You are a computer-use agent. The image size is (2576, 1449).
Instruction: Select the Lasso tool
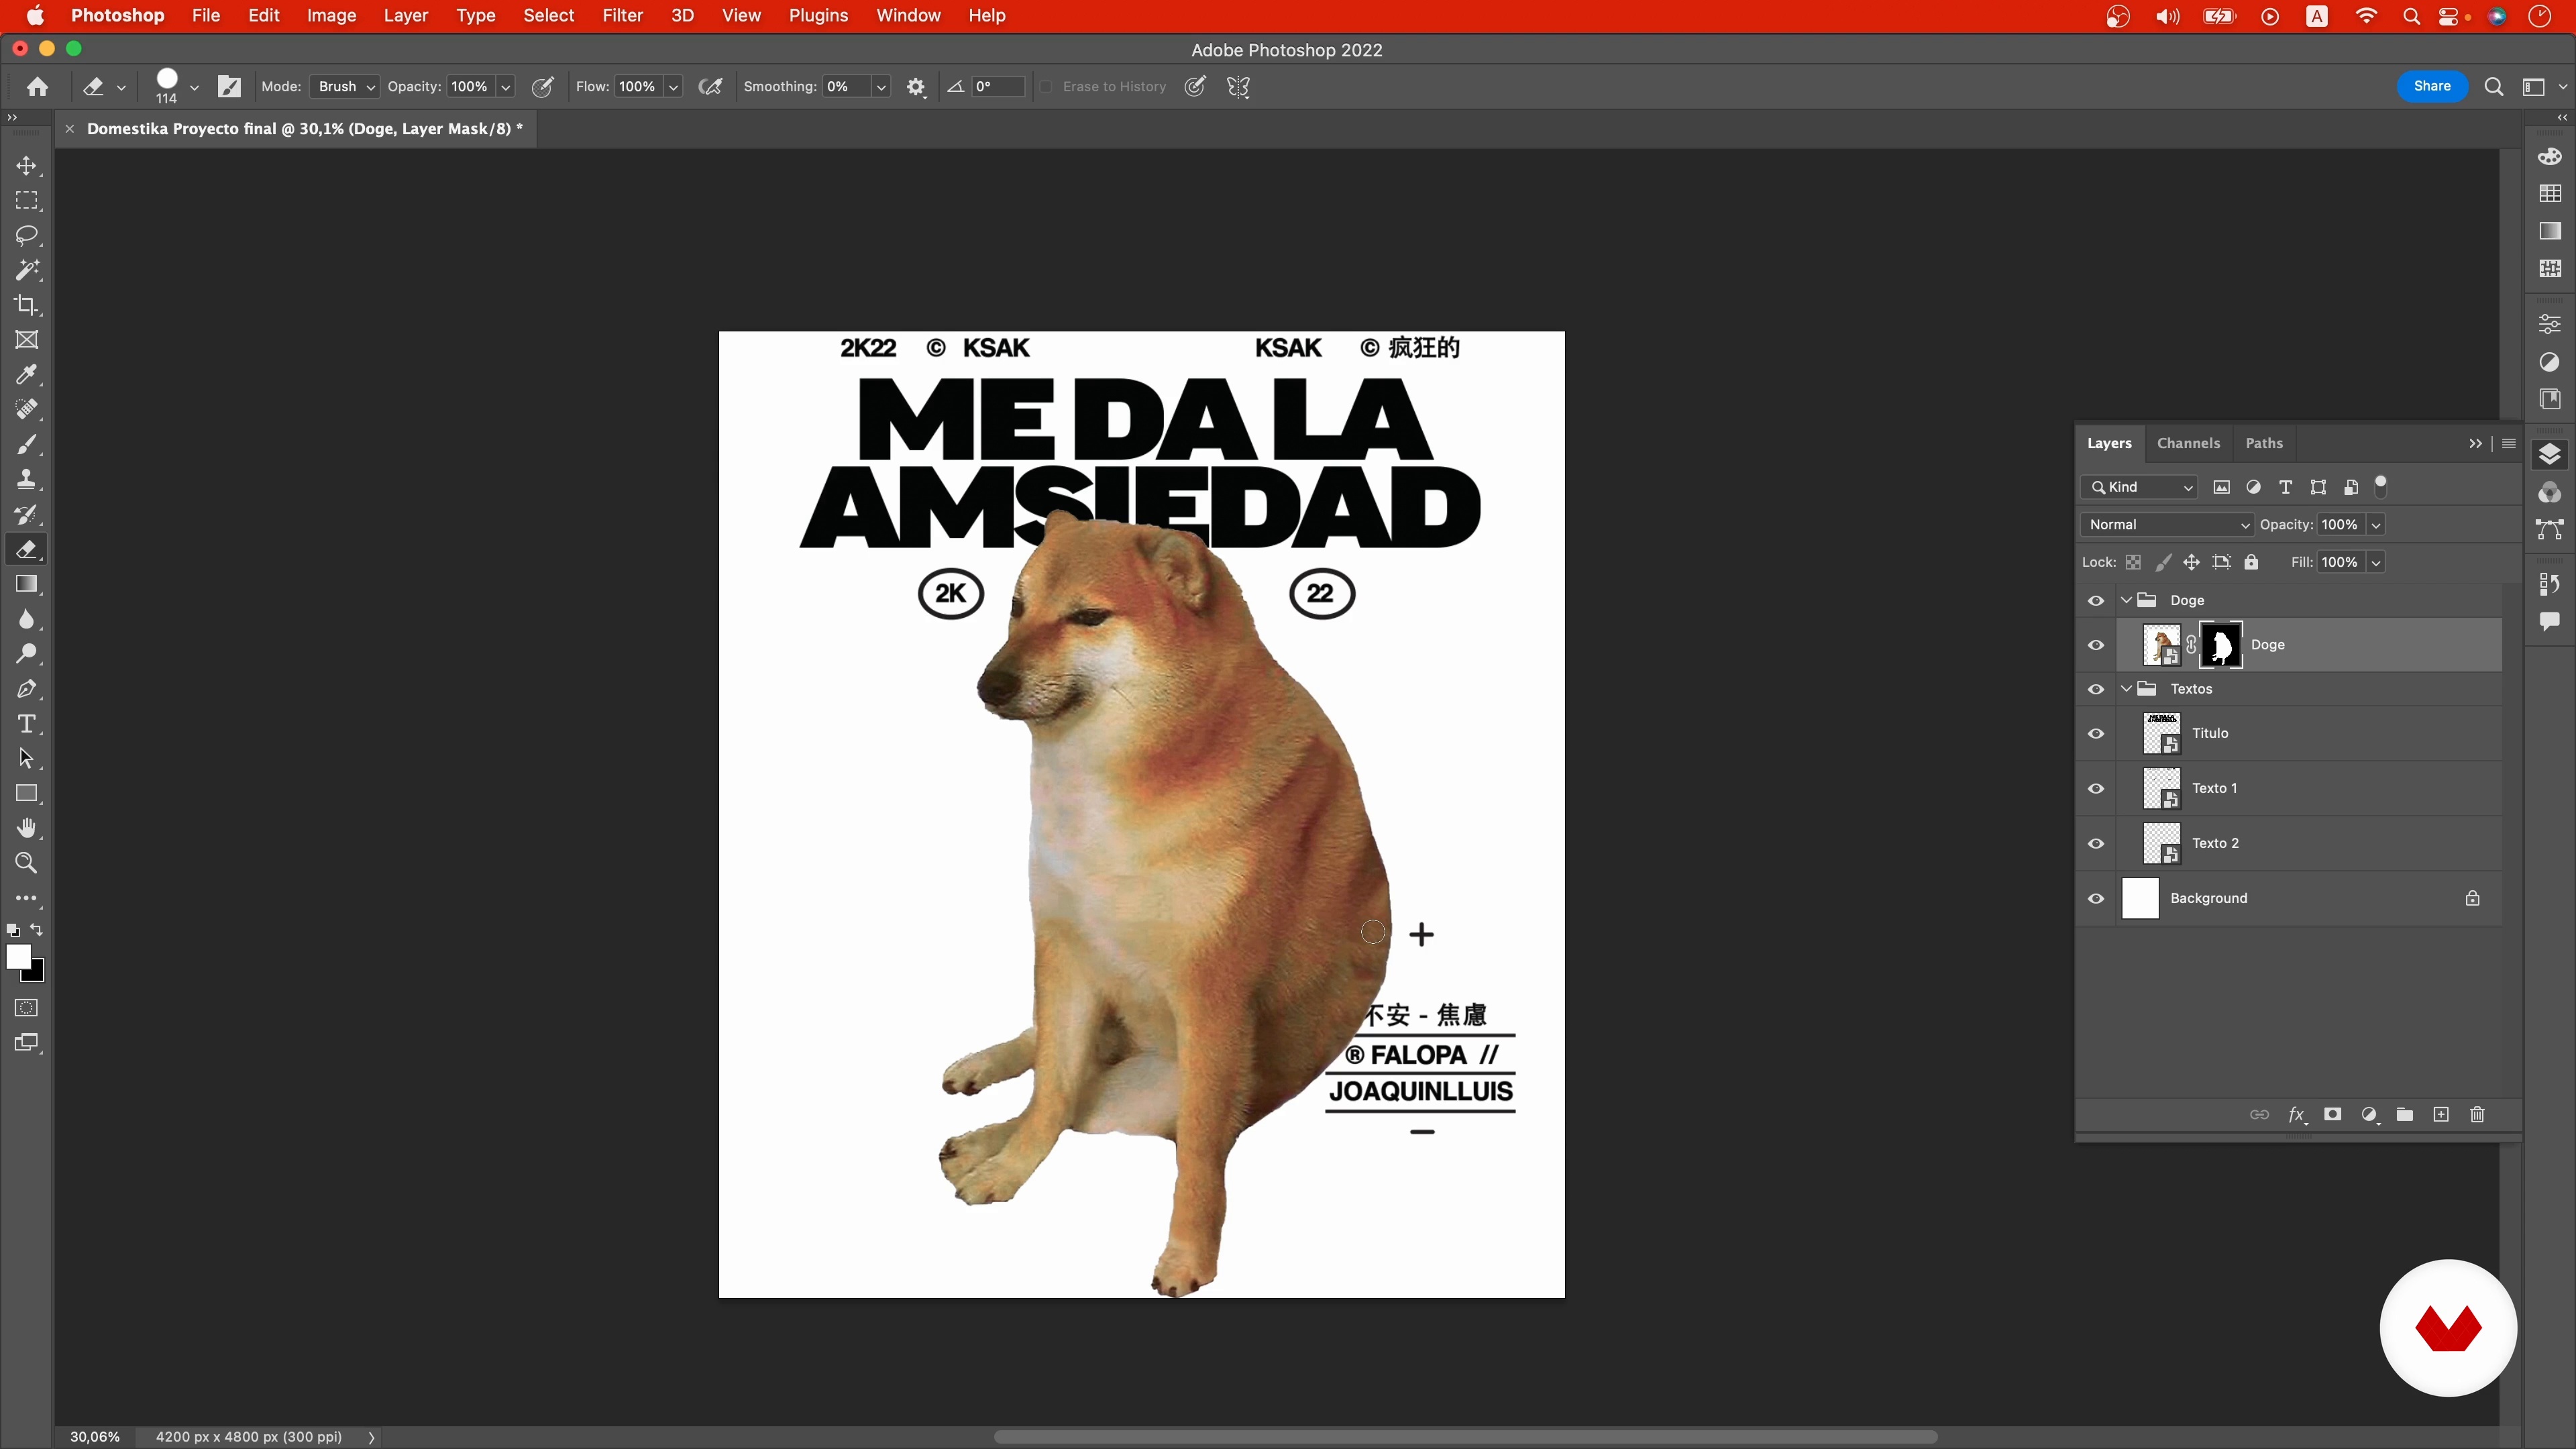coord(27,236)
